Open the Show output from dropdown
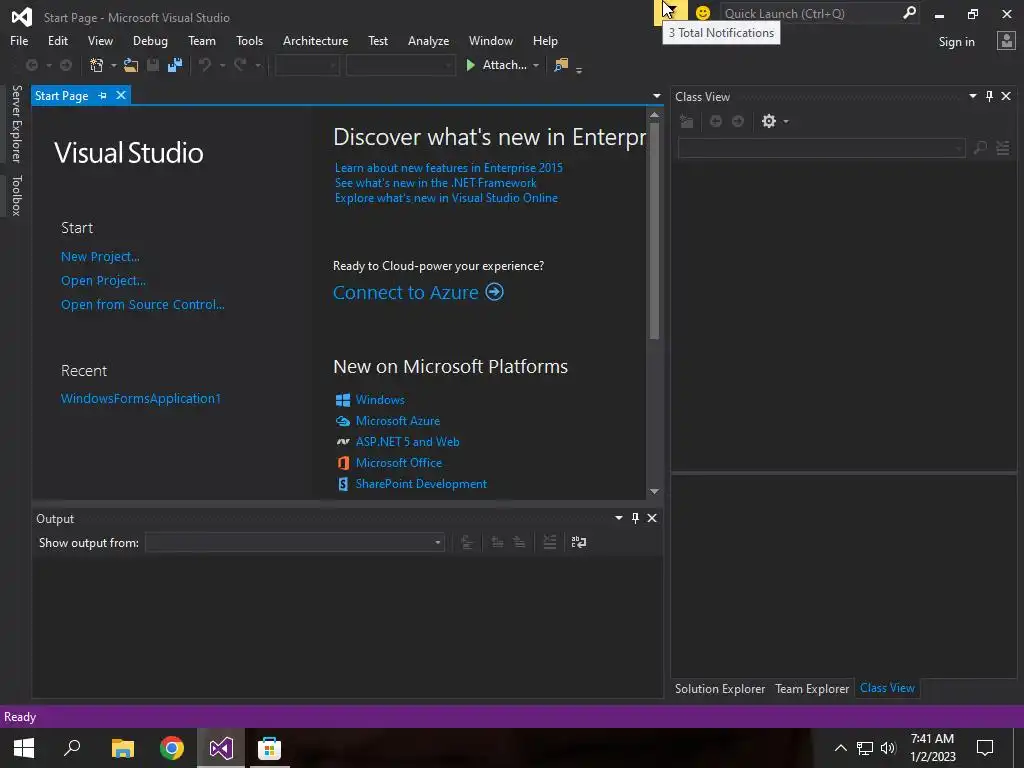1024x768 pixels. [x=295, y=543]
